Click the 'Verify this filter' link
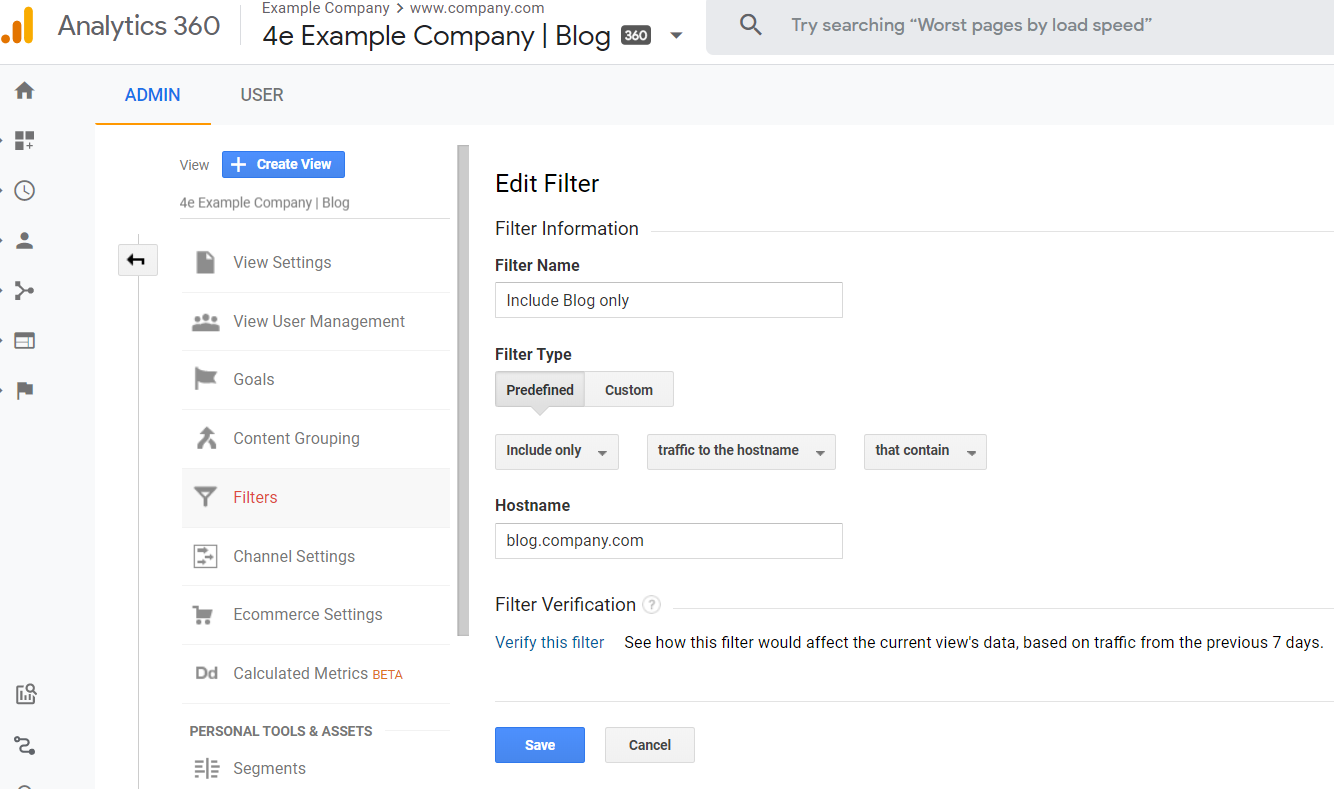Image resolution: width=1334 pixels, height=789 pixels. click(x=550, y=643)
